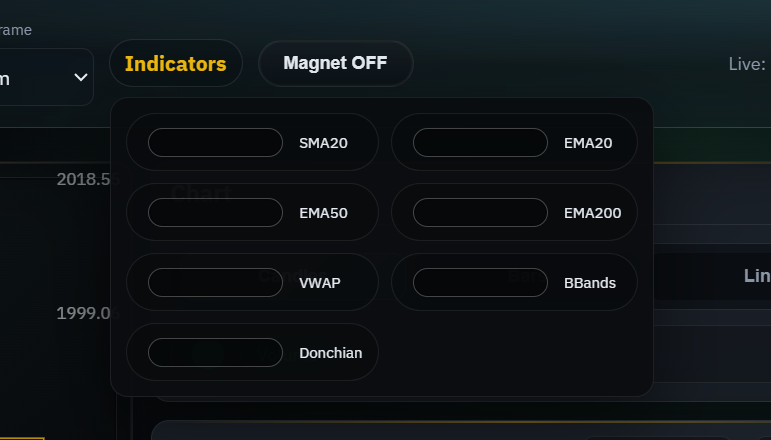Enable the EMA20 indicator pill switch

[480, 143]
